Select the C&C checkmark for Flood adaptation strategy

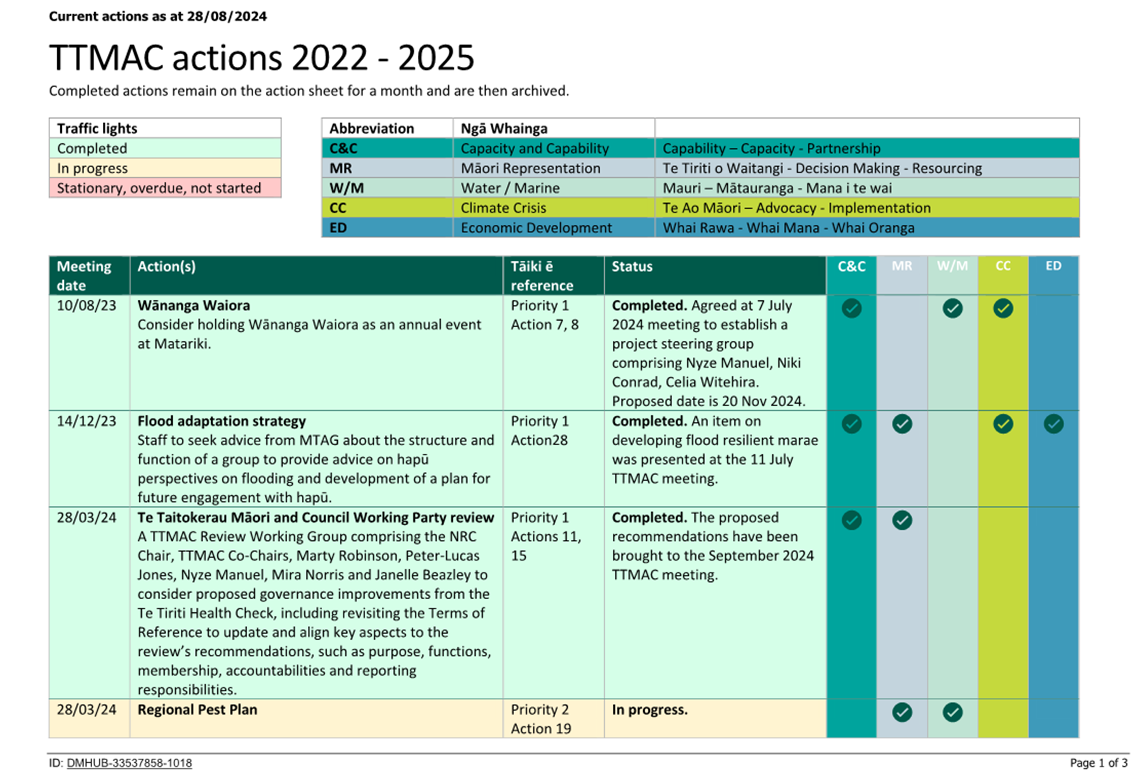[851, 424]
